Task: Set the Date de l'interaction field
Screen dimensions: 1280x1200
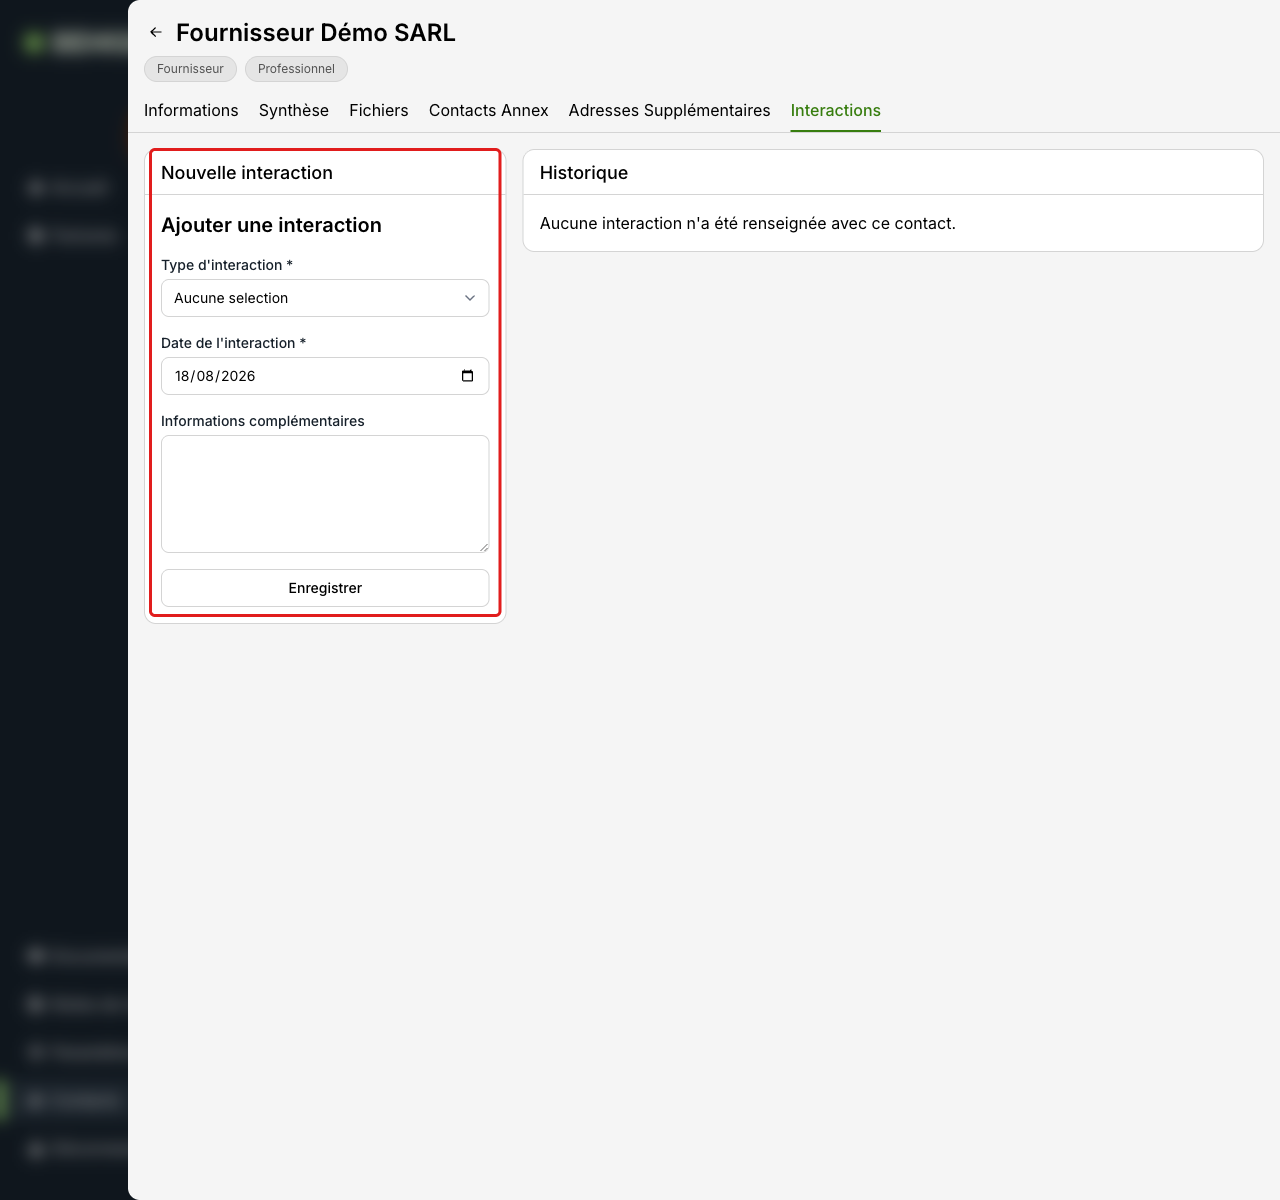Action: 325,376
